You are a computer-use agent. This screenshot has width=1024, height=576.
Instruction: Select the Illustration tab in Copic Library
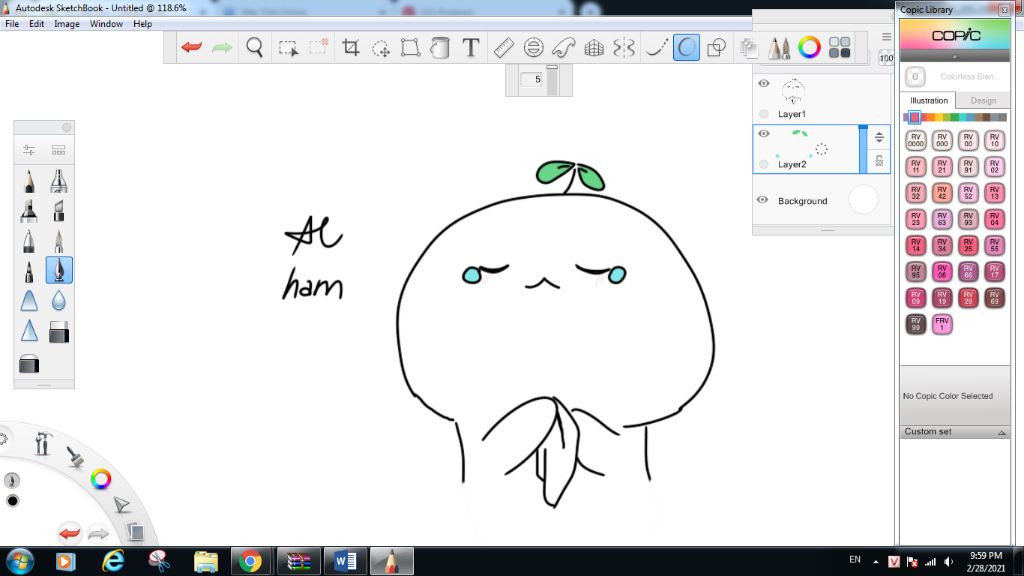pyautogui.click(x=929, y=101)
